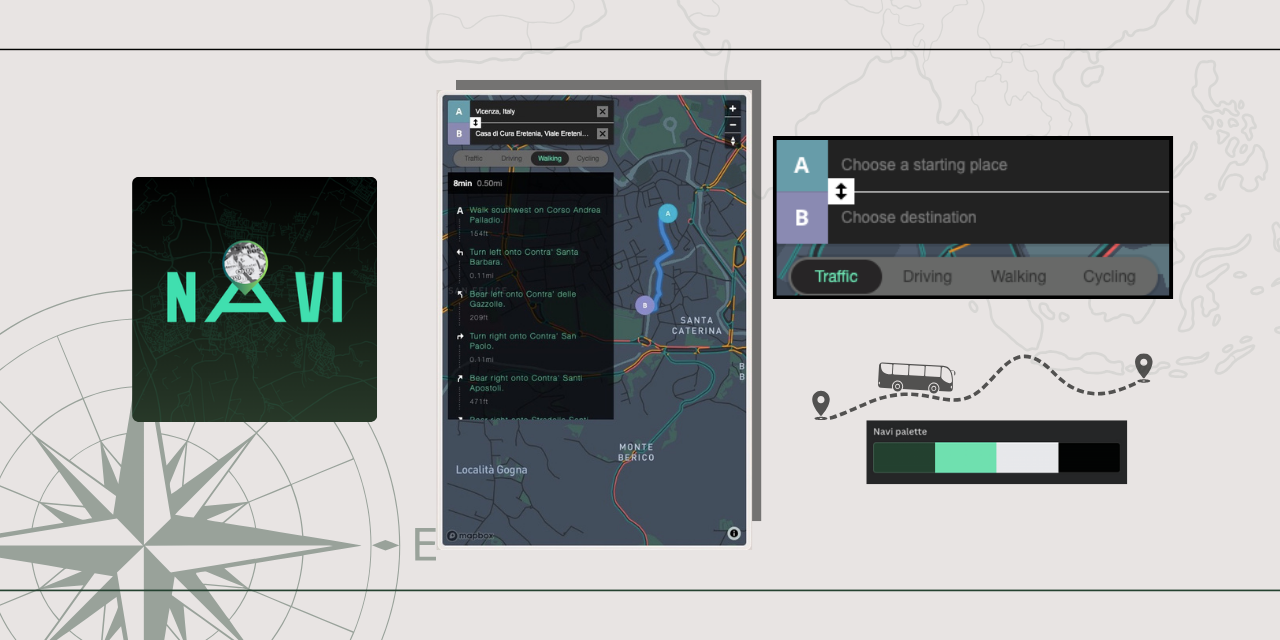Select step 'Bear left onto Contra' delle Gazzolle'
The image size is (1280, 640).
click(523, 298)
